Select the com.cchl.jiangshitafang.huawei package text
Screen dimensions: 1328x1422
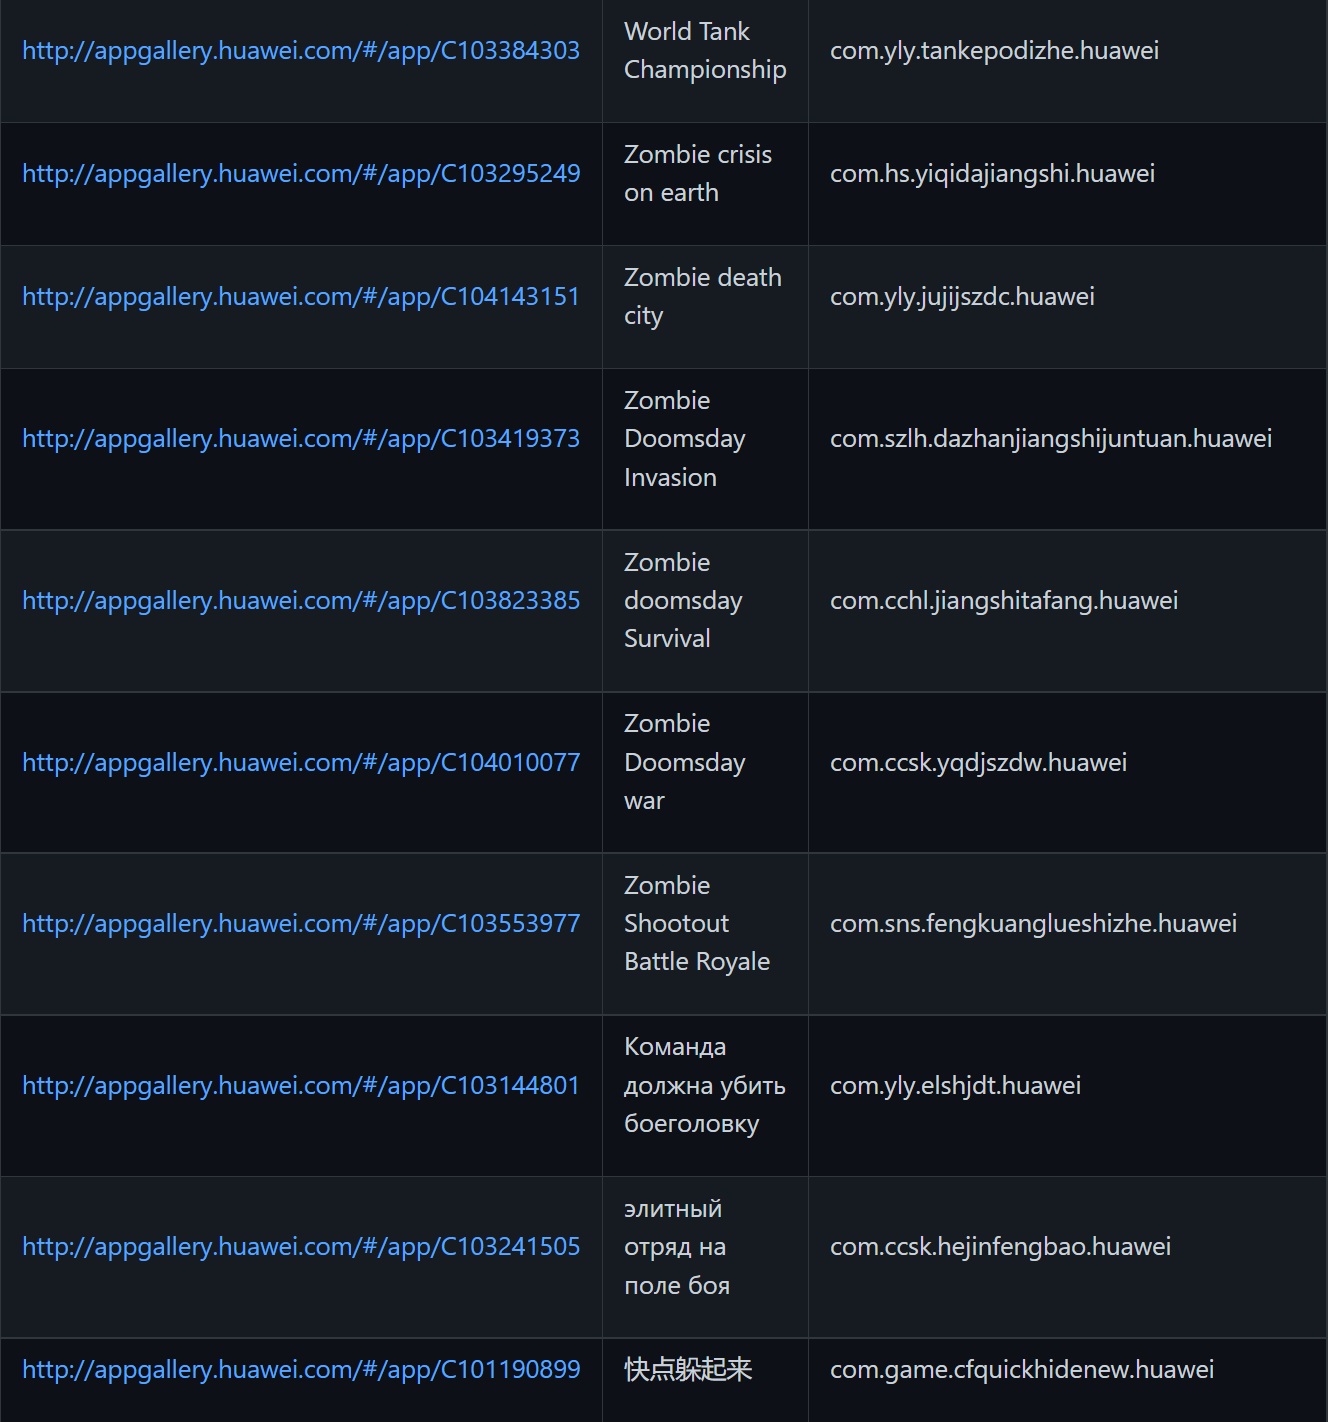tap(1004, 601)
